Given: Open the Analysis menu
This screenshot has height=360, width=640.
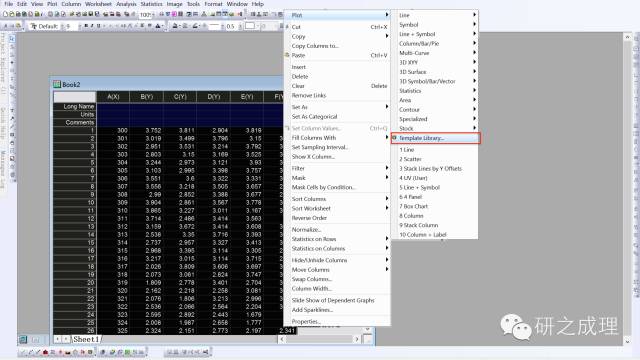Looking at the screenshot, I should pos(126,4).
